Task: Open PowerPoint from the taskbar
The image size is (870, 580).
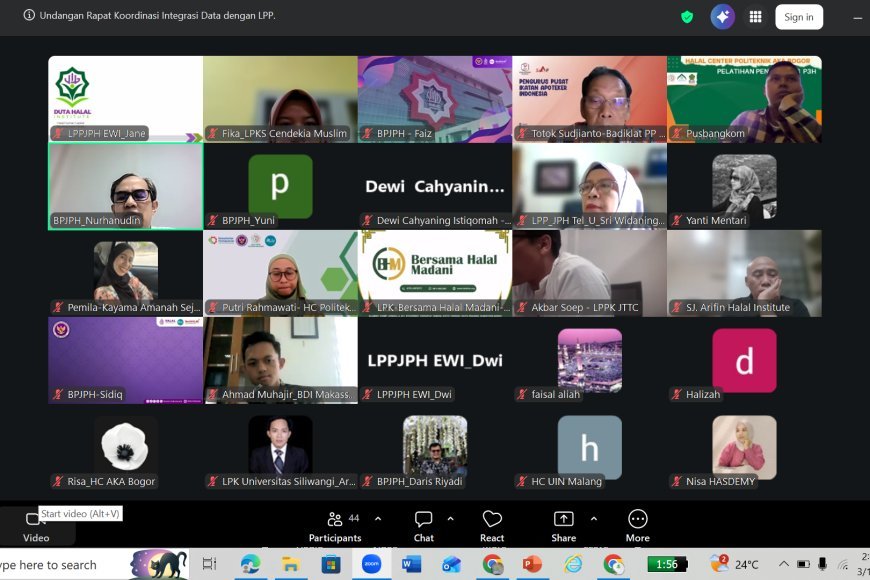Action: coord(532,564)
